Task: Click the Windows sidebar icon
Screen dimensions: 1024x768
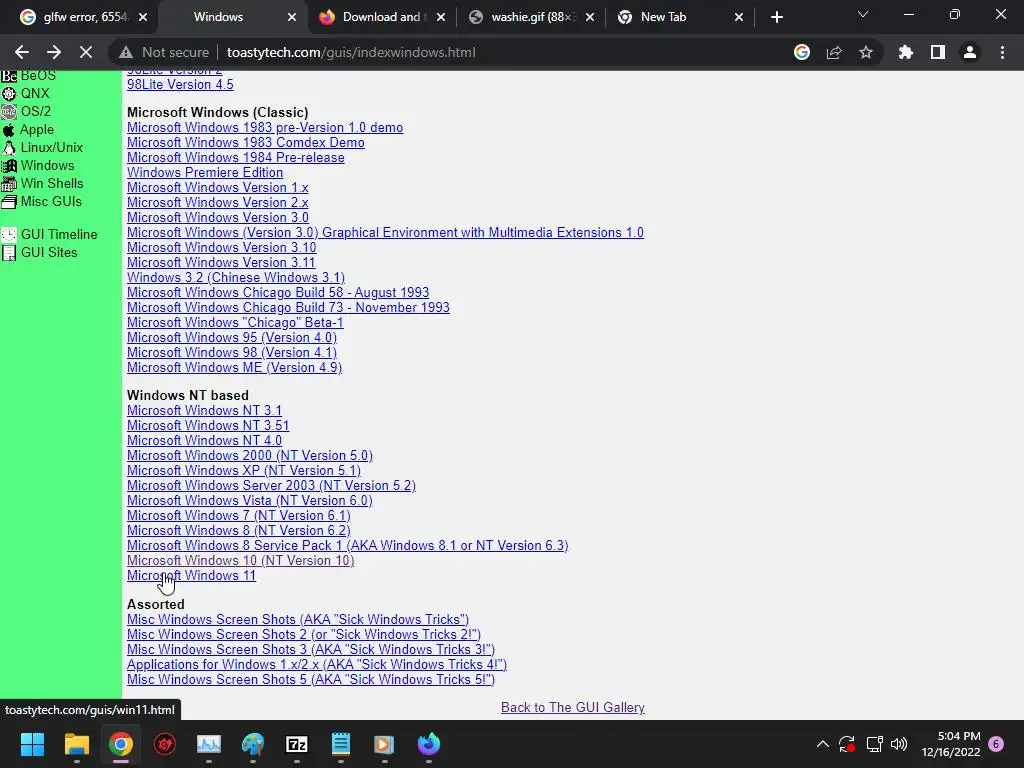Action: 8,166
